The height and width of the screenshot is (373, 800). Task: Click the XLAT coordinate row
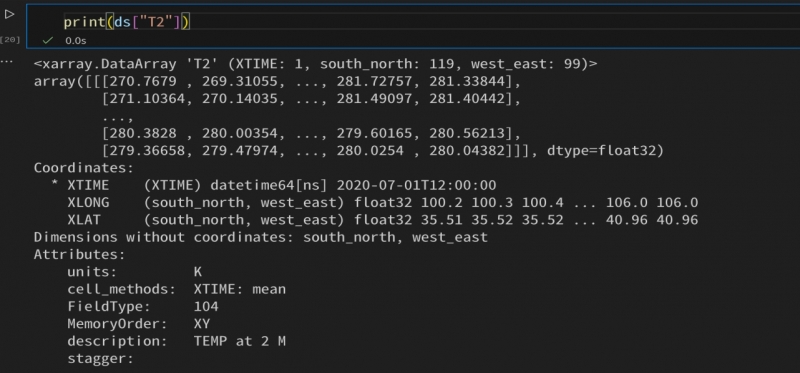383,220
